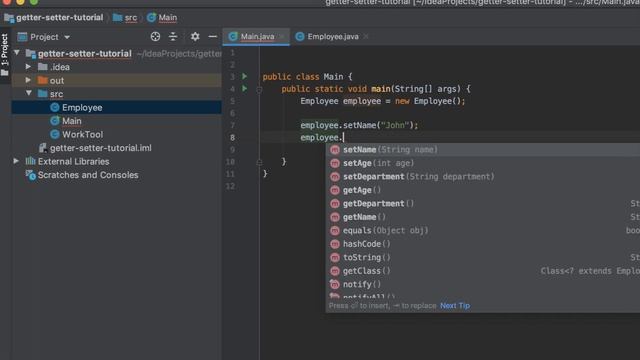Click External Libraries icon
This screenshot has height=360, width=640.
[x=30, y=161]
